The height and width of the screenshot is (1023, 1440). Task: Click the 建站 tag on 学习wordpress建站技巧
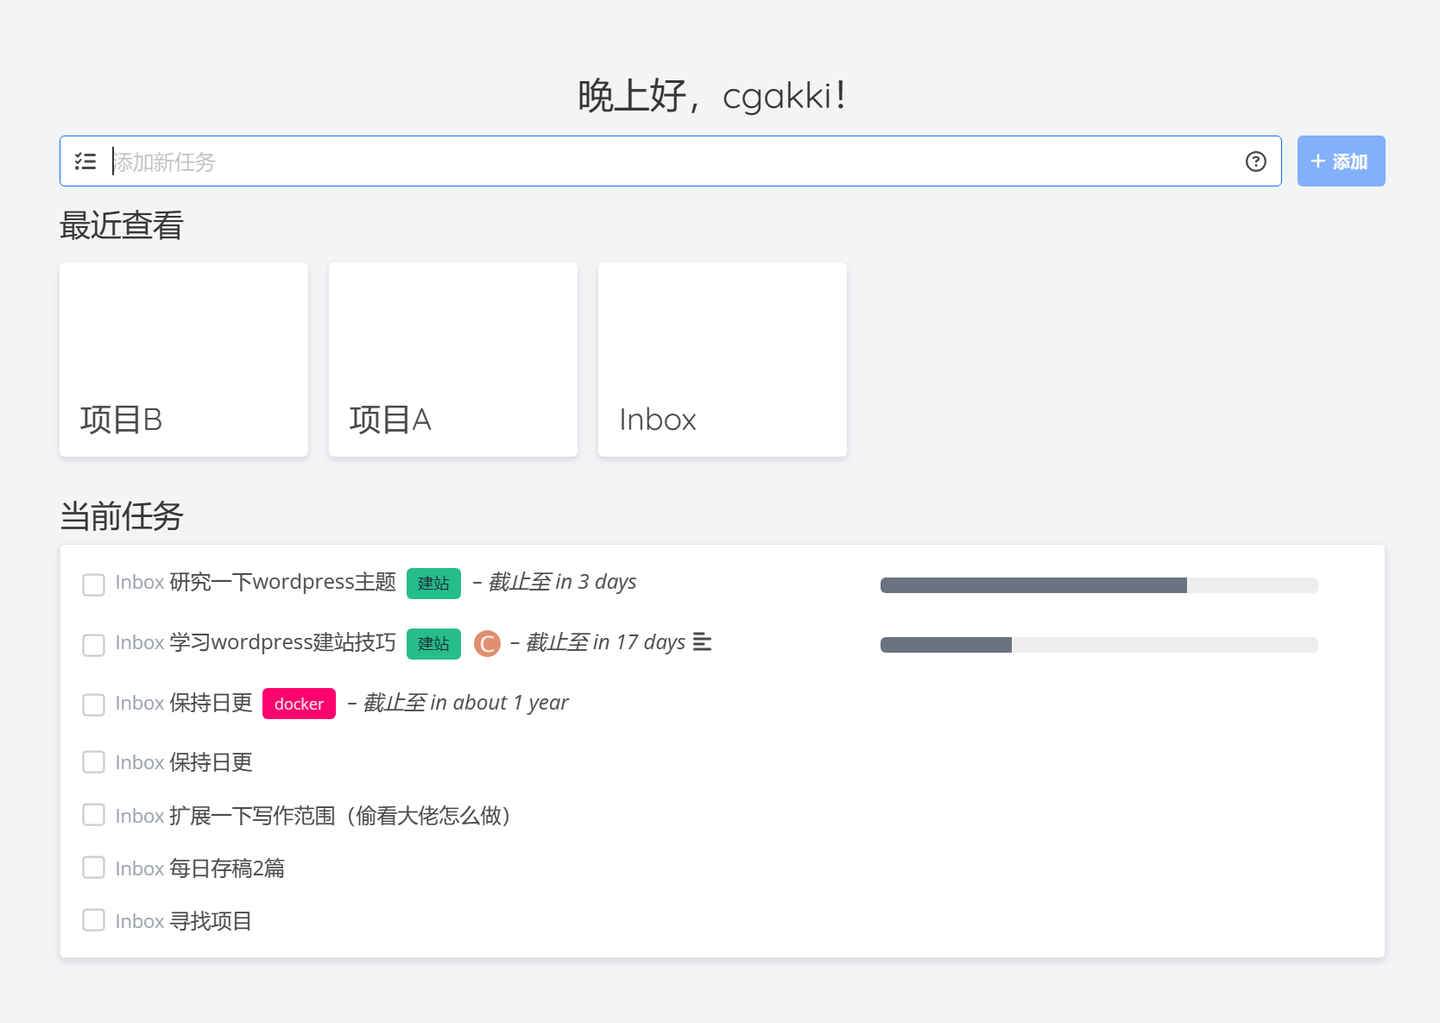[x=433, y=644]
